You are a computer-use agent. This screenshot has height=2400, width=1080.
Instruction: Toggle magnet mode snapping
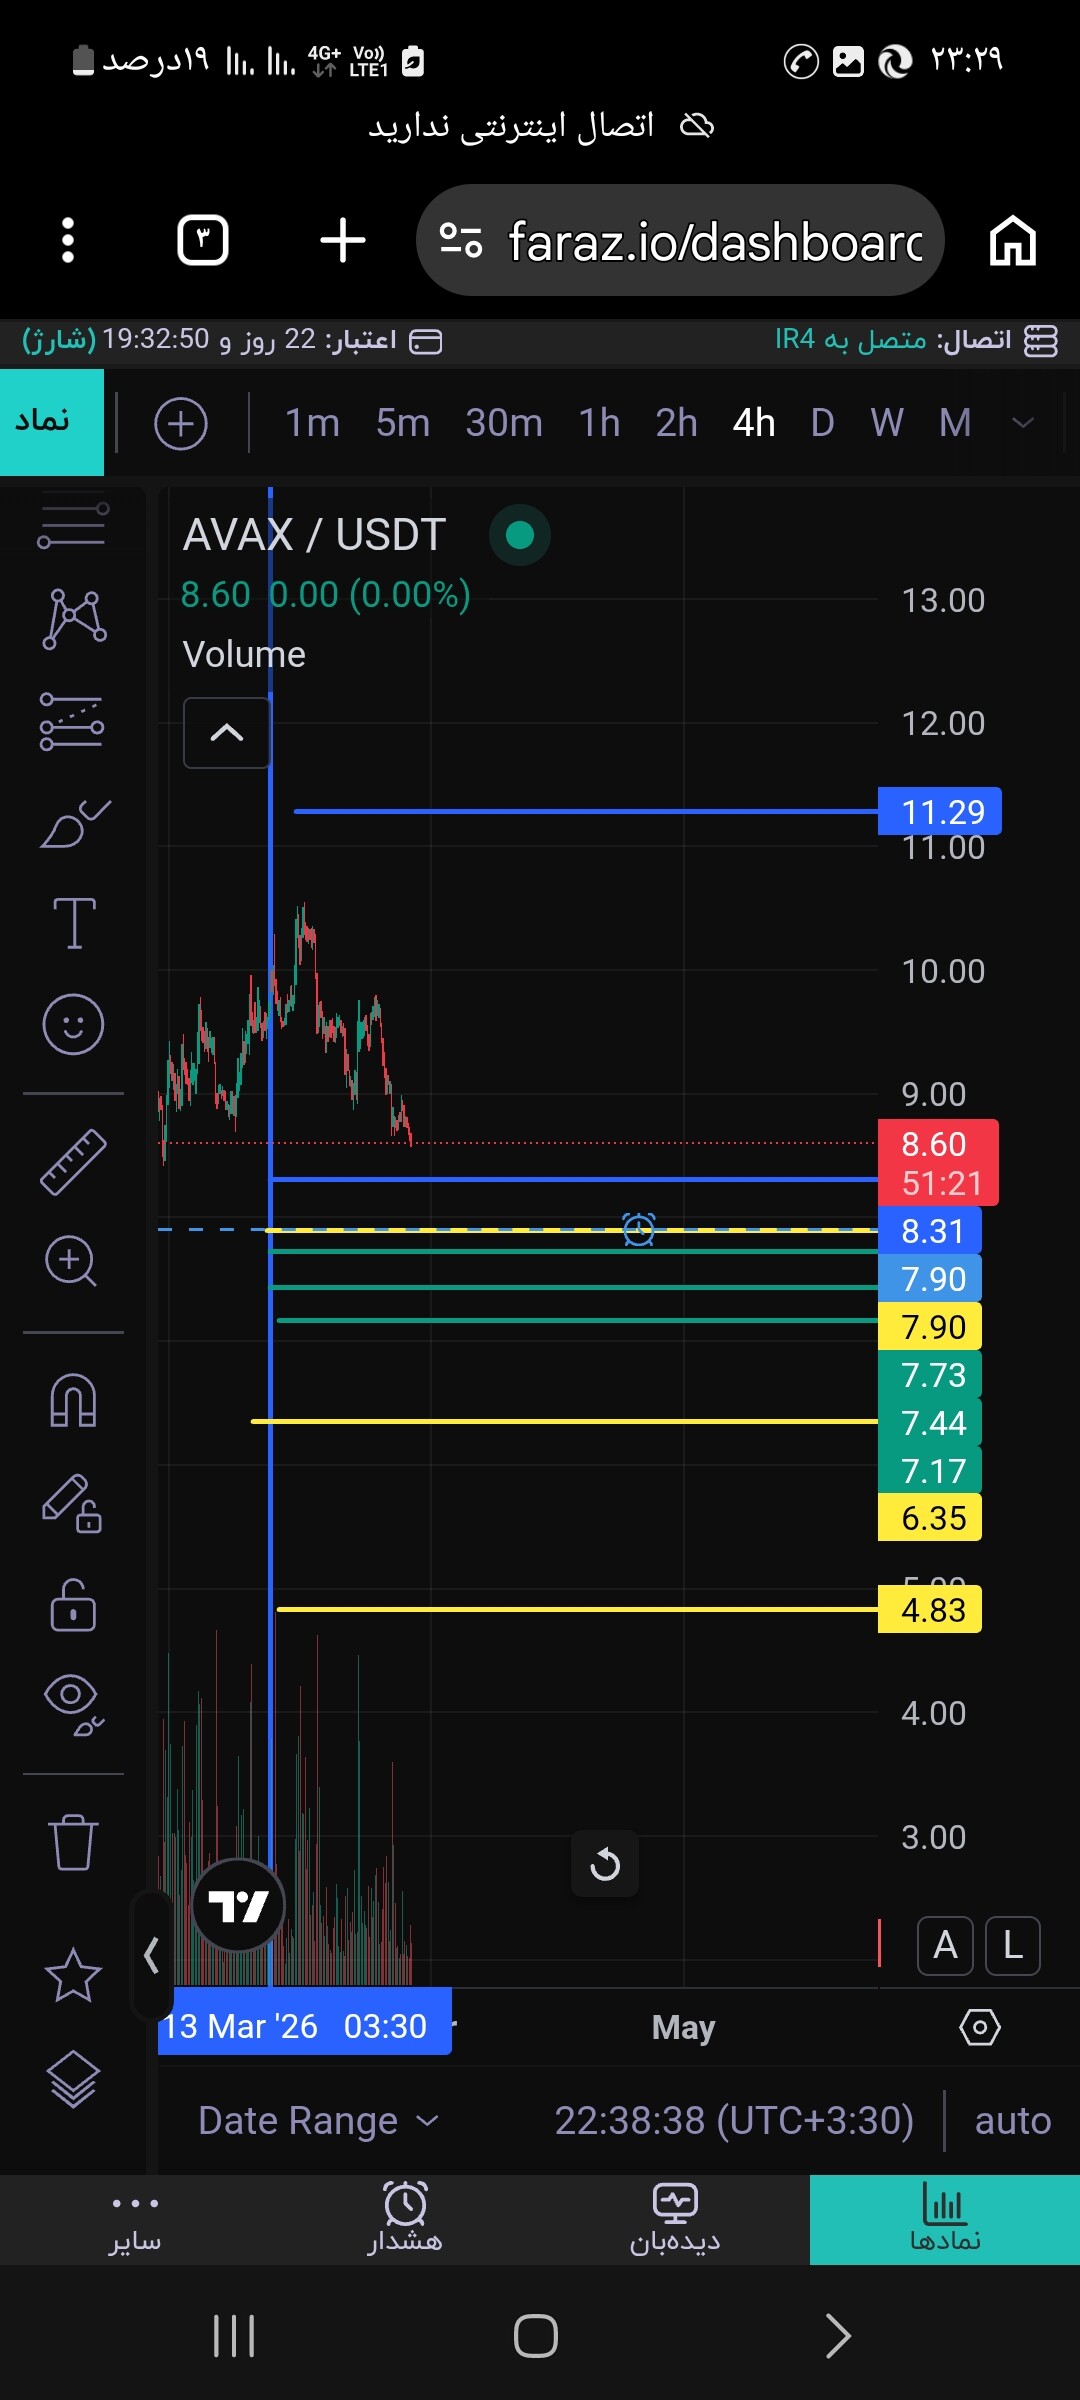[x=73, y=1400]
